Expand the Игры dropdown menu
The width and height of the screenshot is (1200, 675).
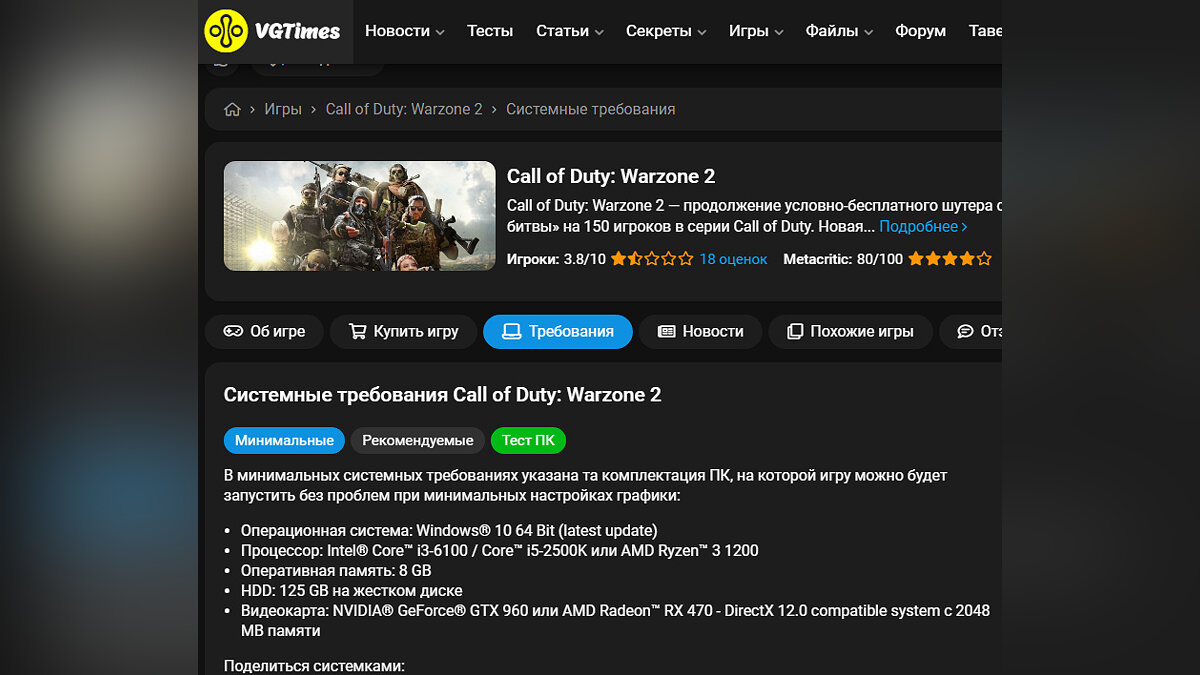pos(756,31)
